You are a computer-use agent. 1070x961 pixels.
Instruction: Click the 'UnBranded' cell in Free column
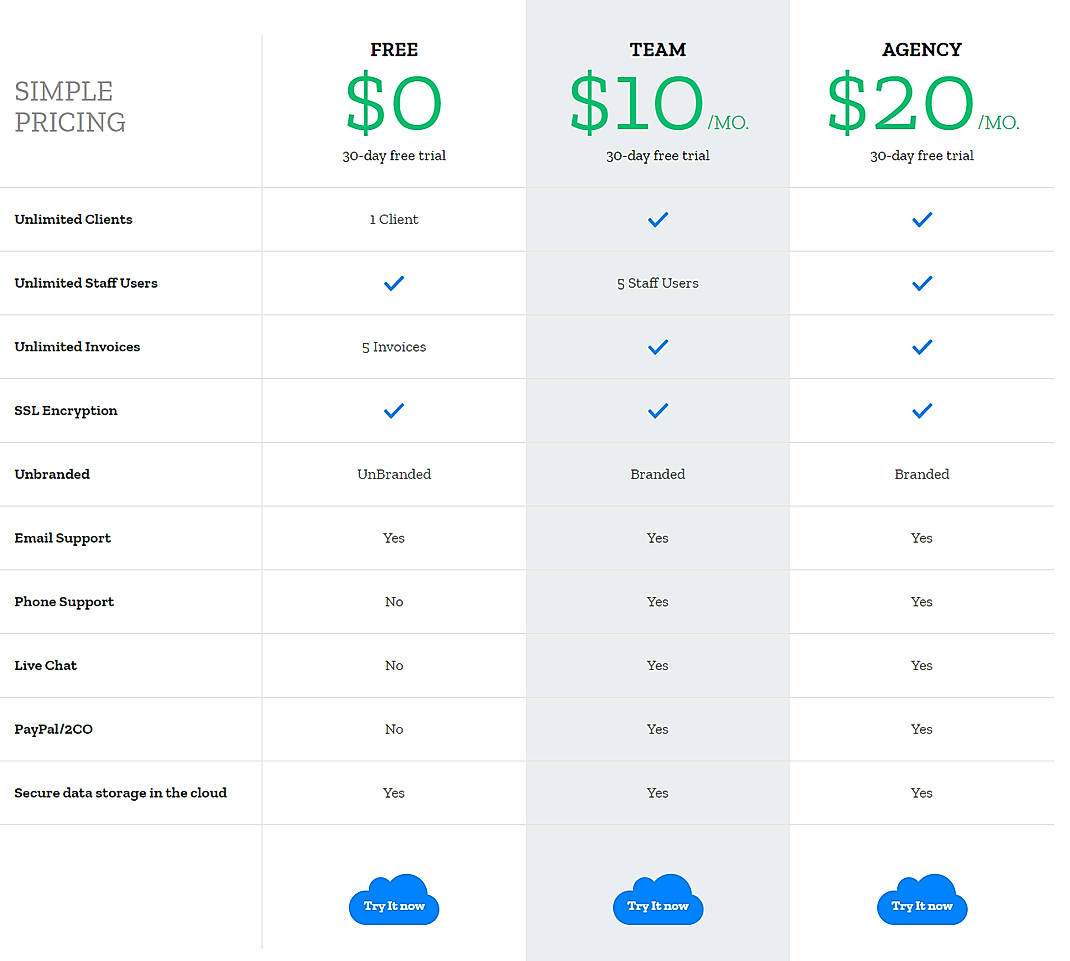click(x=394, y=474)
